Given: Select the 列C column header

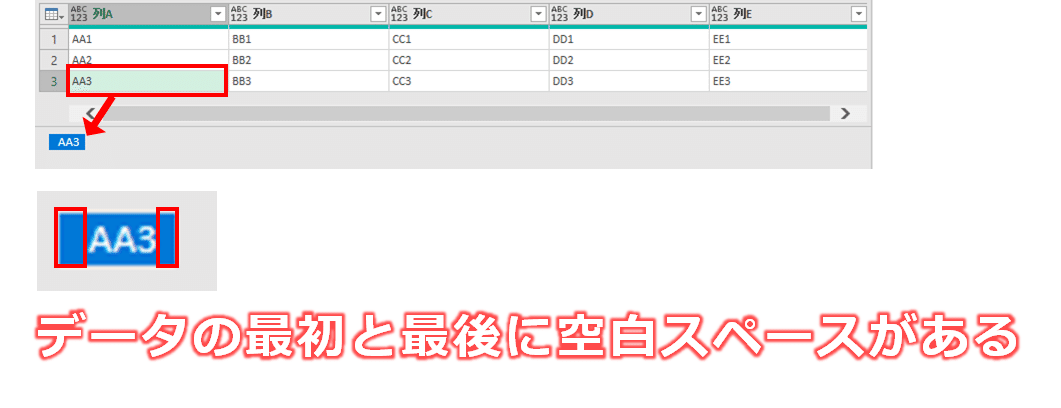Looking at the screenshot, I should coord(469,14).
